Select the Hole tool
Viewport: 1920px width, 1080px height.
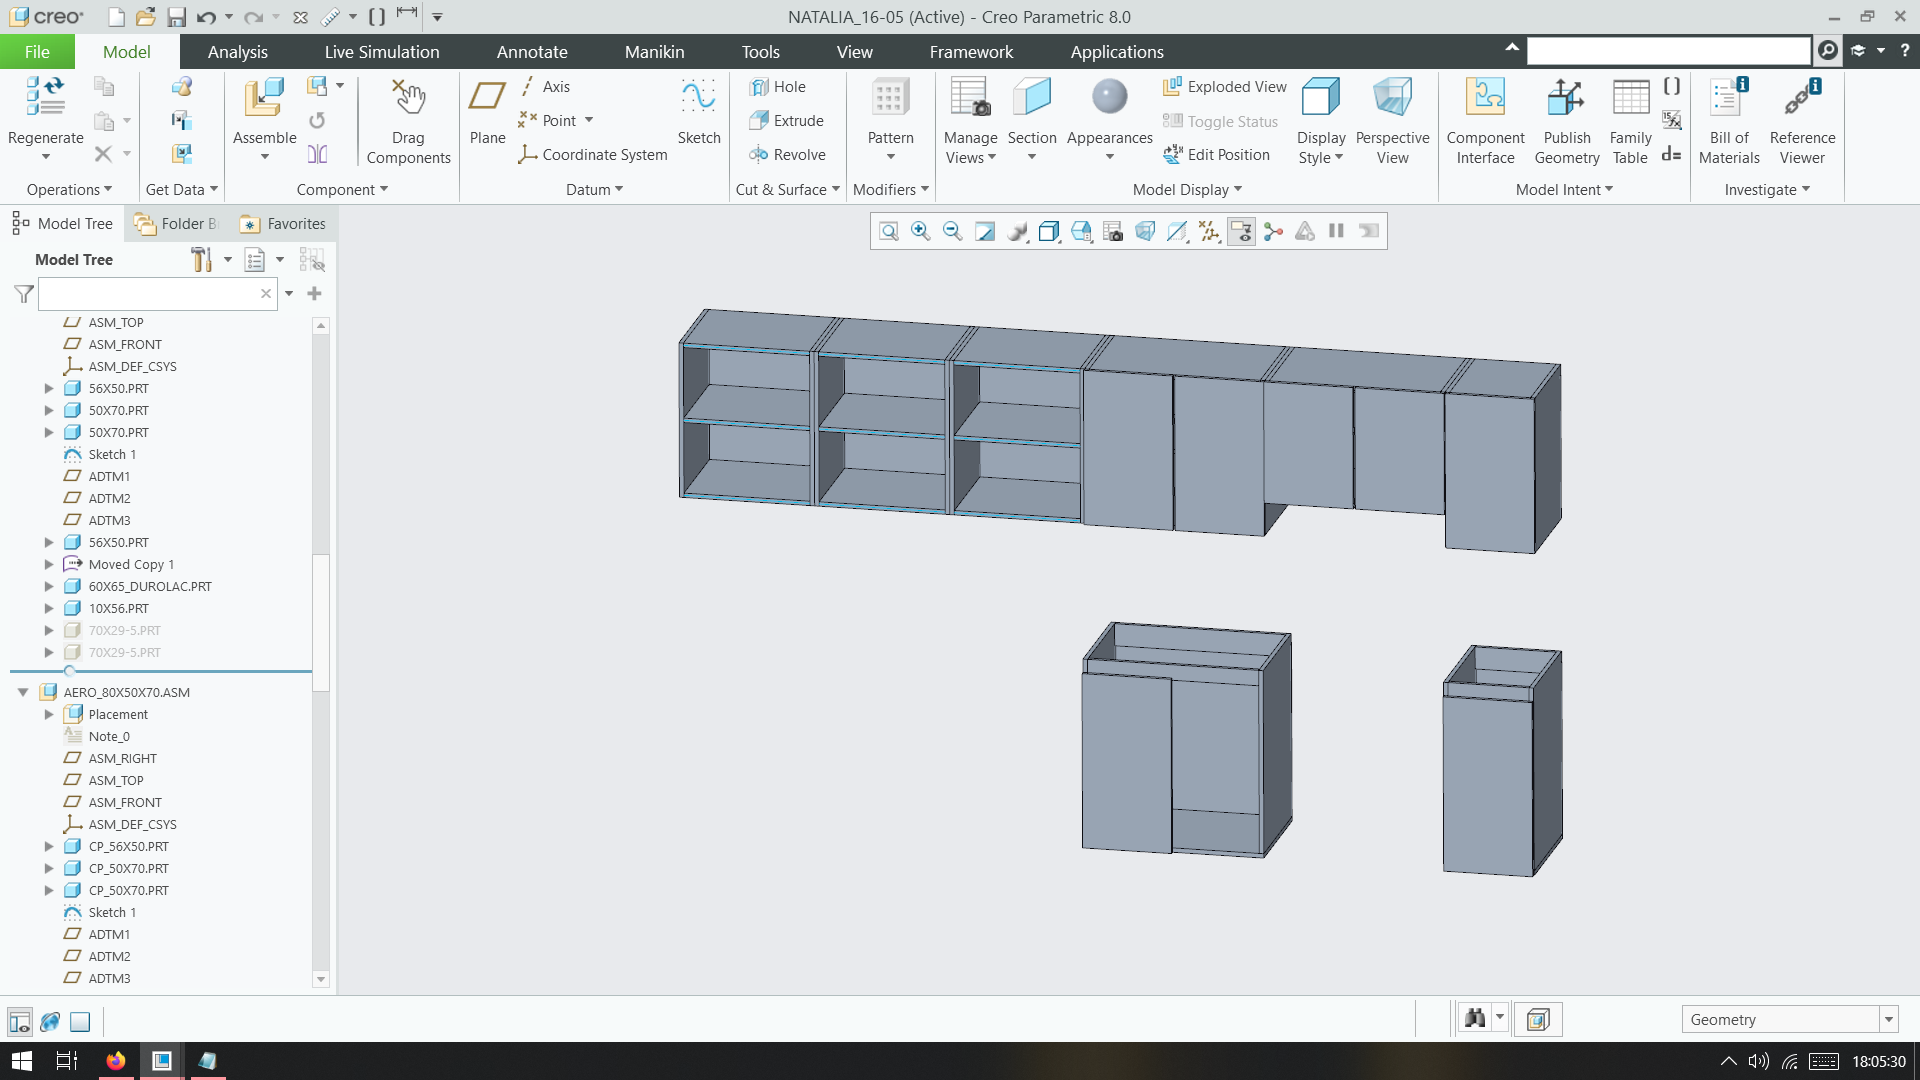(x=780, y=87)
